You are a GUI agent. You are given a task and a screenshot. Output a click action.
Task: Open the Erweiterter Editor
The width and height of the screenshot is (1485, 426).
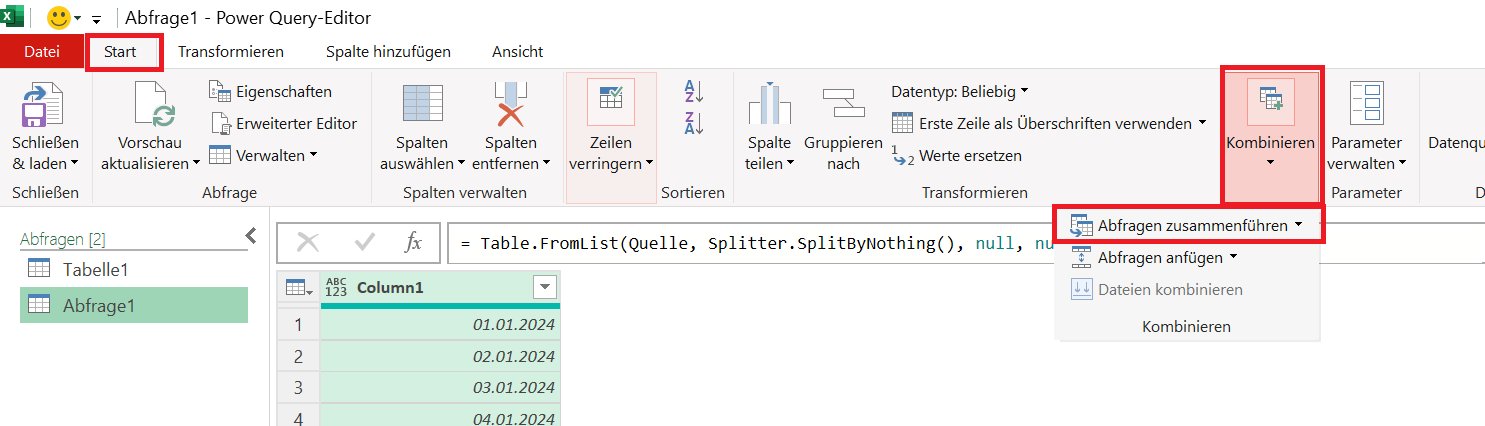click(283, 123)
